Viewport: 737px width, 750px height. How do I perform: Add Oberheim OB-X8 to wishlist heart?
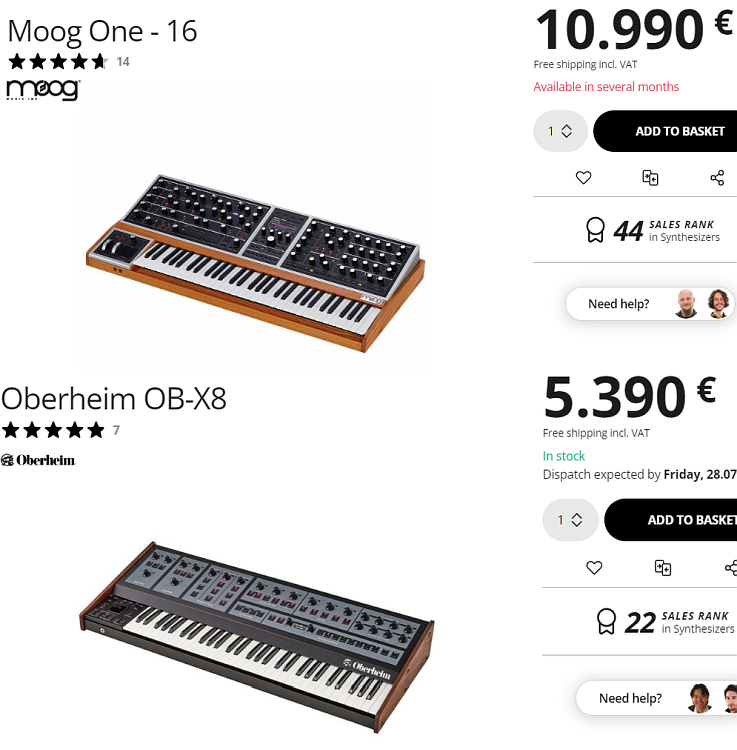[x=594, y=568]
